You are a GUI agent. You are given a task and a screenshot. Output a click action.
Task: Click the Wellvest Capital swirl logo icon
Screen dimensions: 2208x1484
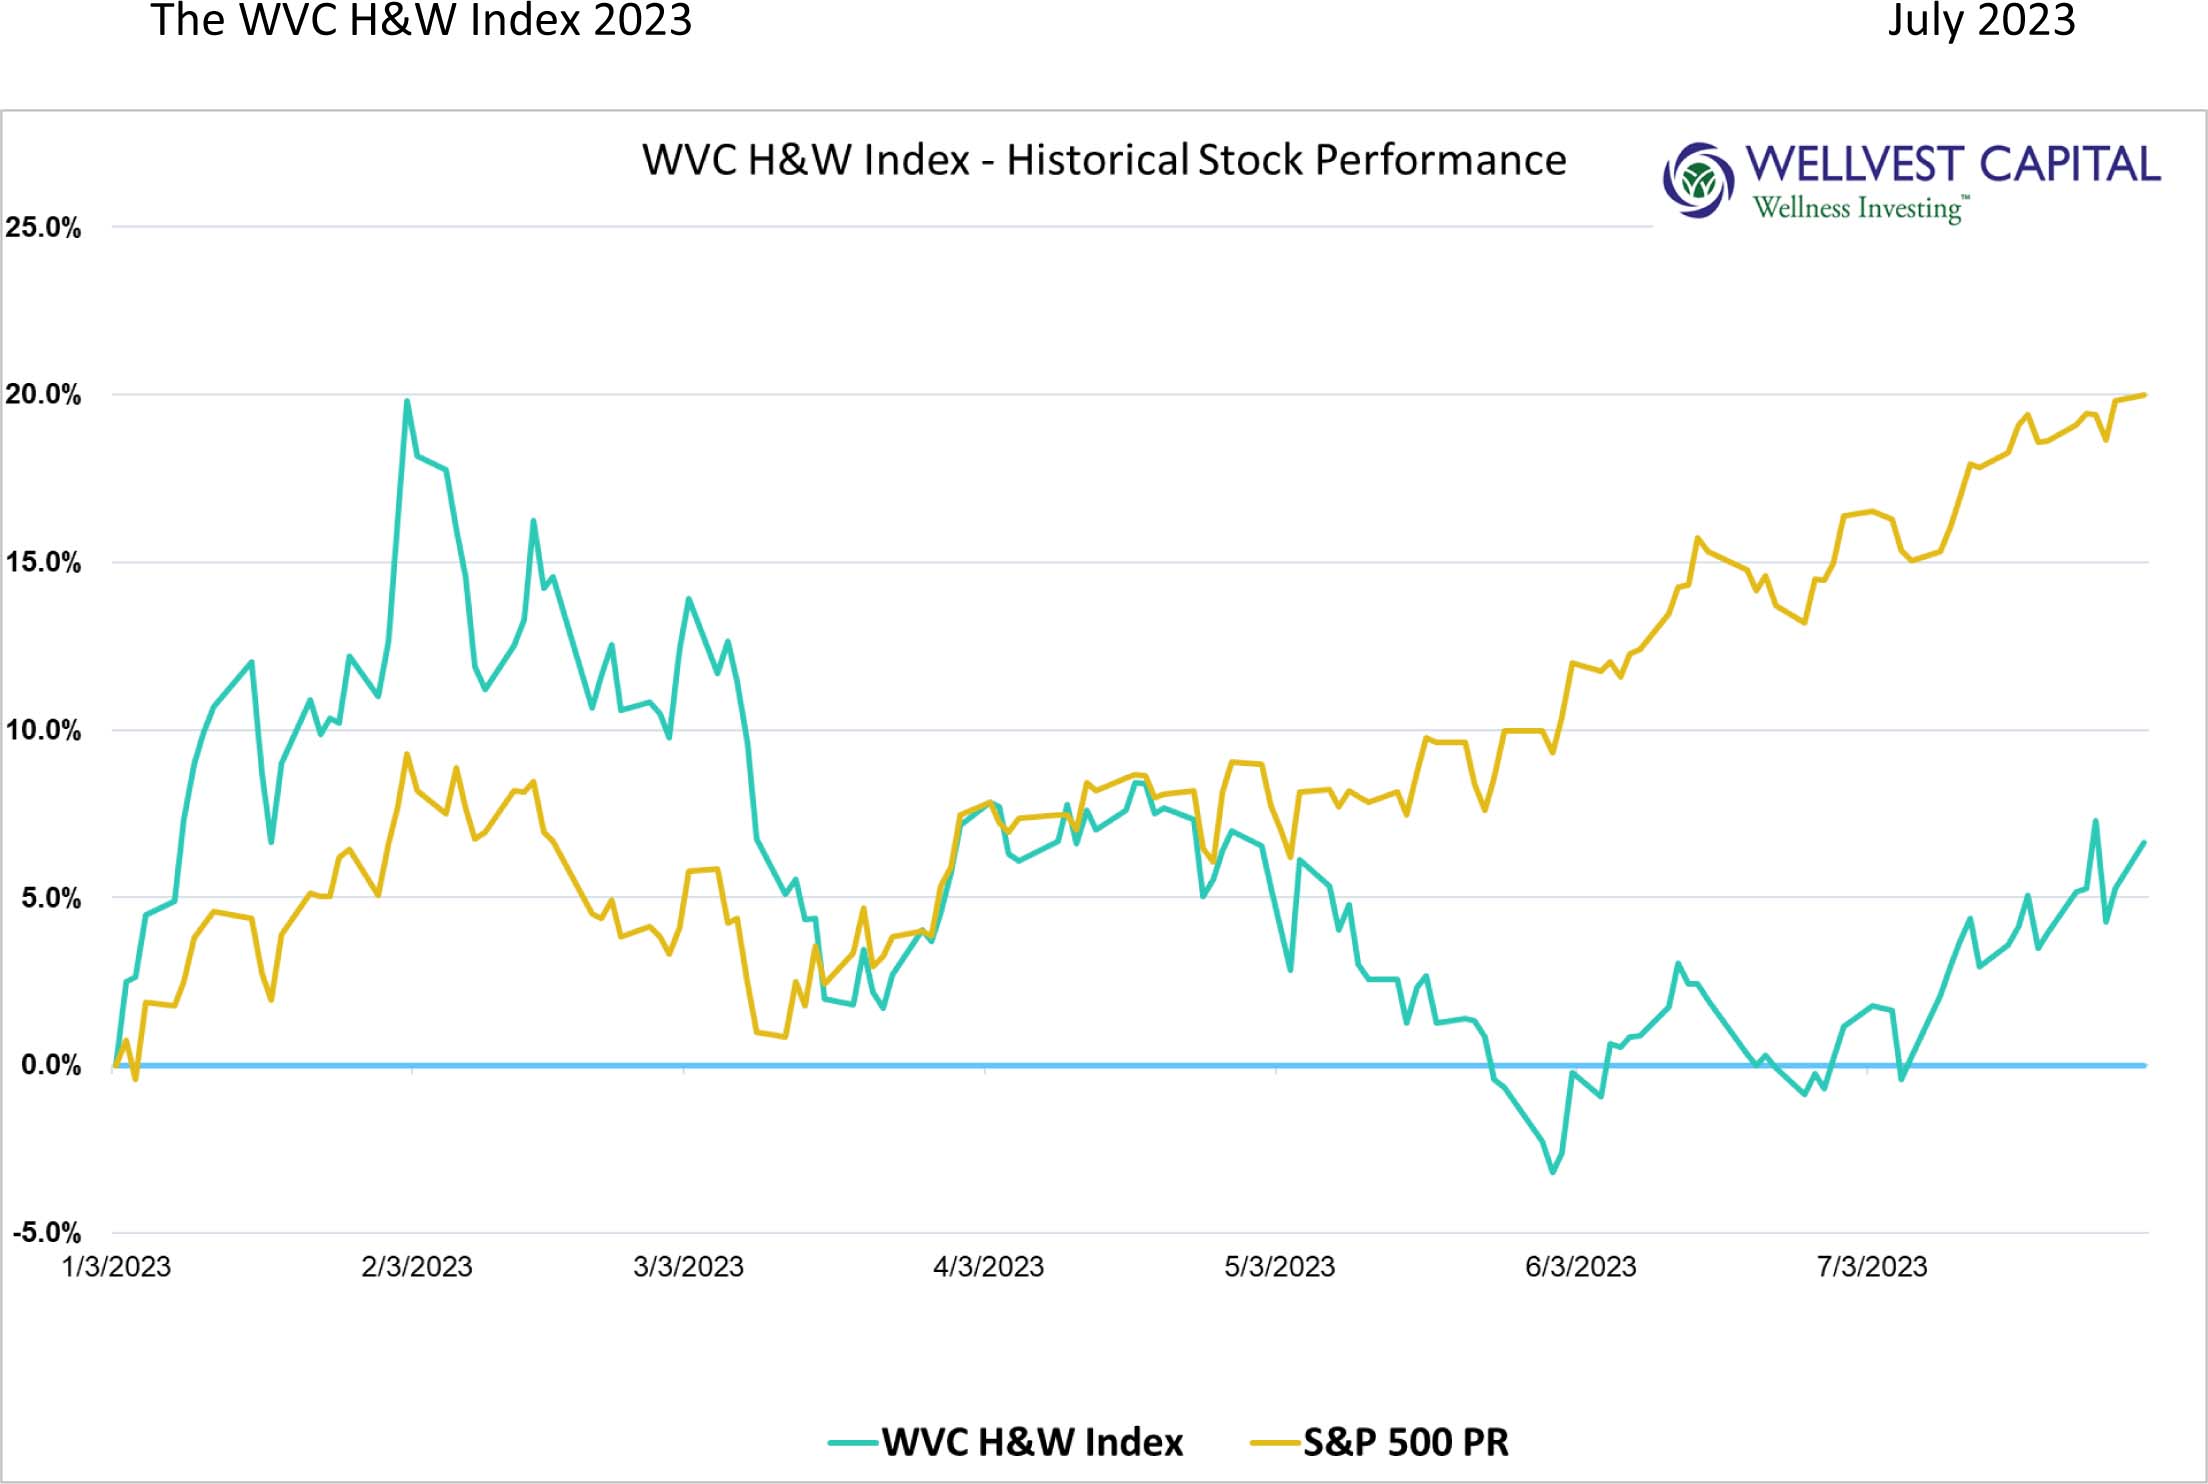click(x=1698, y=180)
